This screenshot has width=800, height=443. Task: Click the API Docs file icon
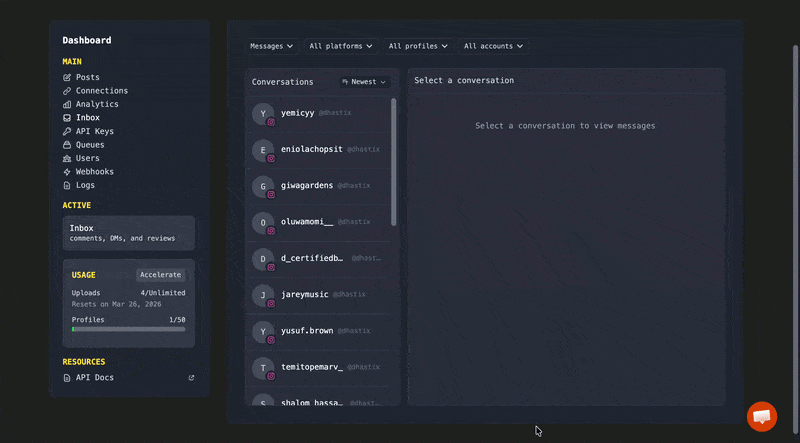point(67,378)
